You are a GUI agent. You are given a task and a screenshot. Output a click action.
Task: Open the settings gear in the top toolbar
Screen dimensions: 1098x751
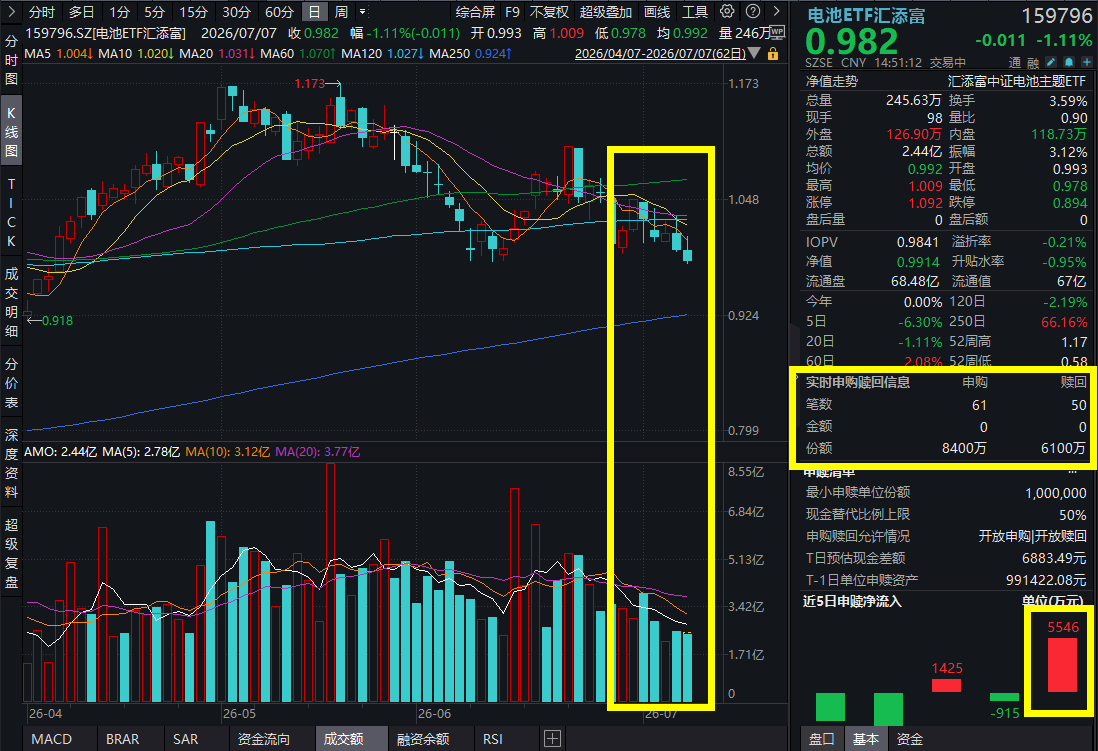coord(728,11)
